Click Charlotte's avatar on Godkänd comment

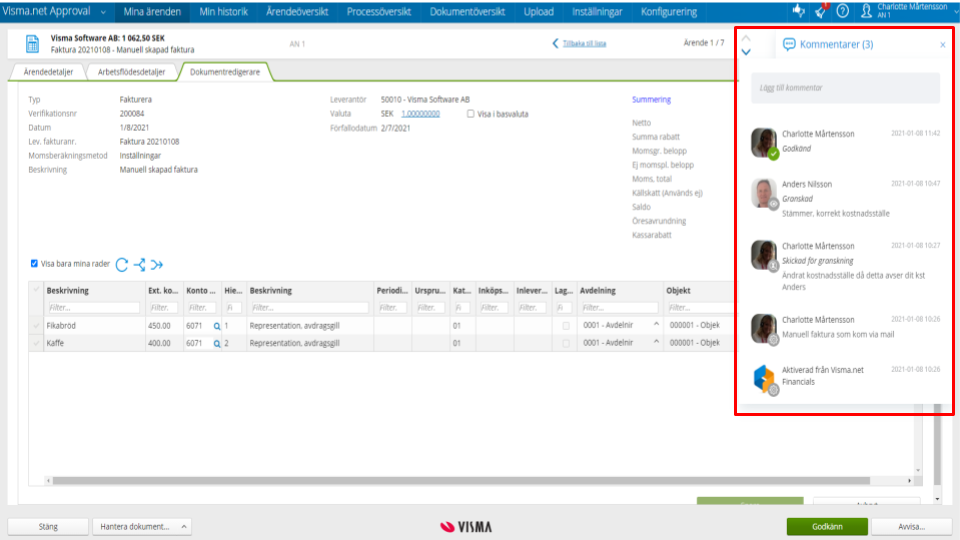click(764, 143)
